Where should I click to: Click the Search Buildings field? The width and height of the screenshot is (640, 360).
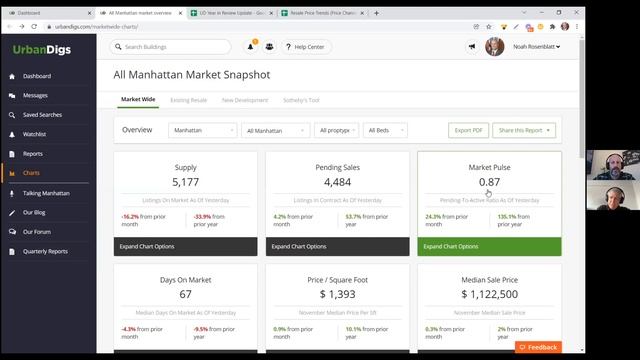(x=170, y=47)
